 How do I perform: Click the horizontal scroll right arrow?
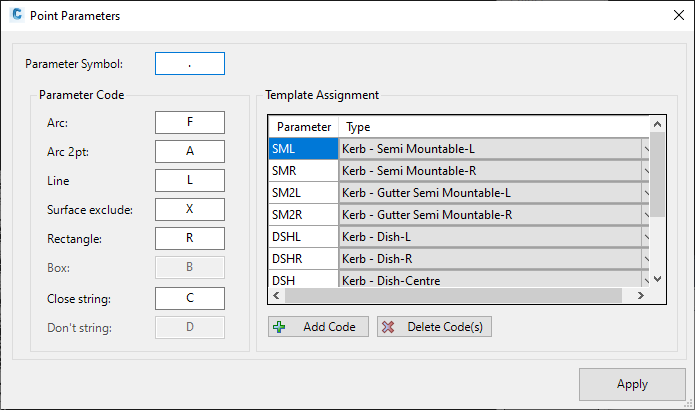point(640,296)
